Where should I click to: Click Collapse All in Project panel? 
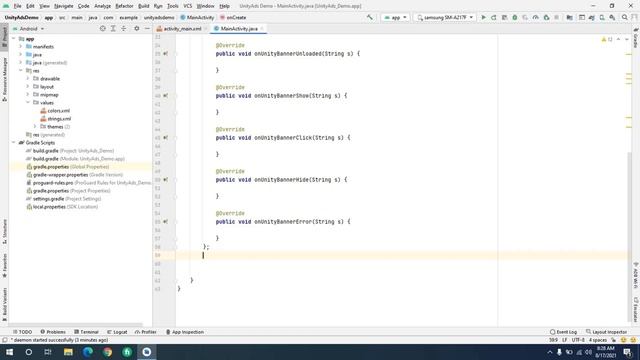(123, 29)
